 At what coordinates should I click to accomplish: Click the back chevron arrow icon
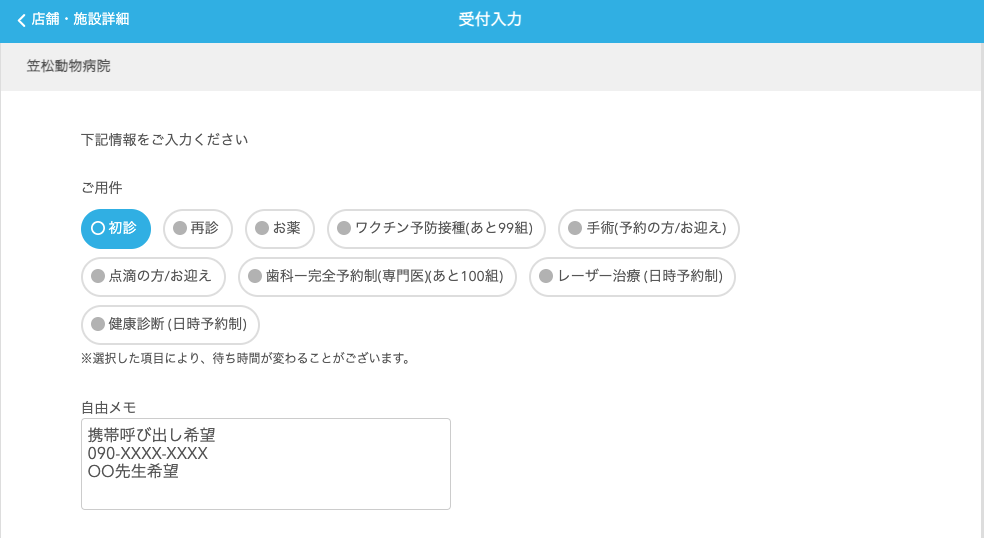click(21, 20)
